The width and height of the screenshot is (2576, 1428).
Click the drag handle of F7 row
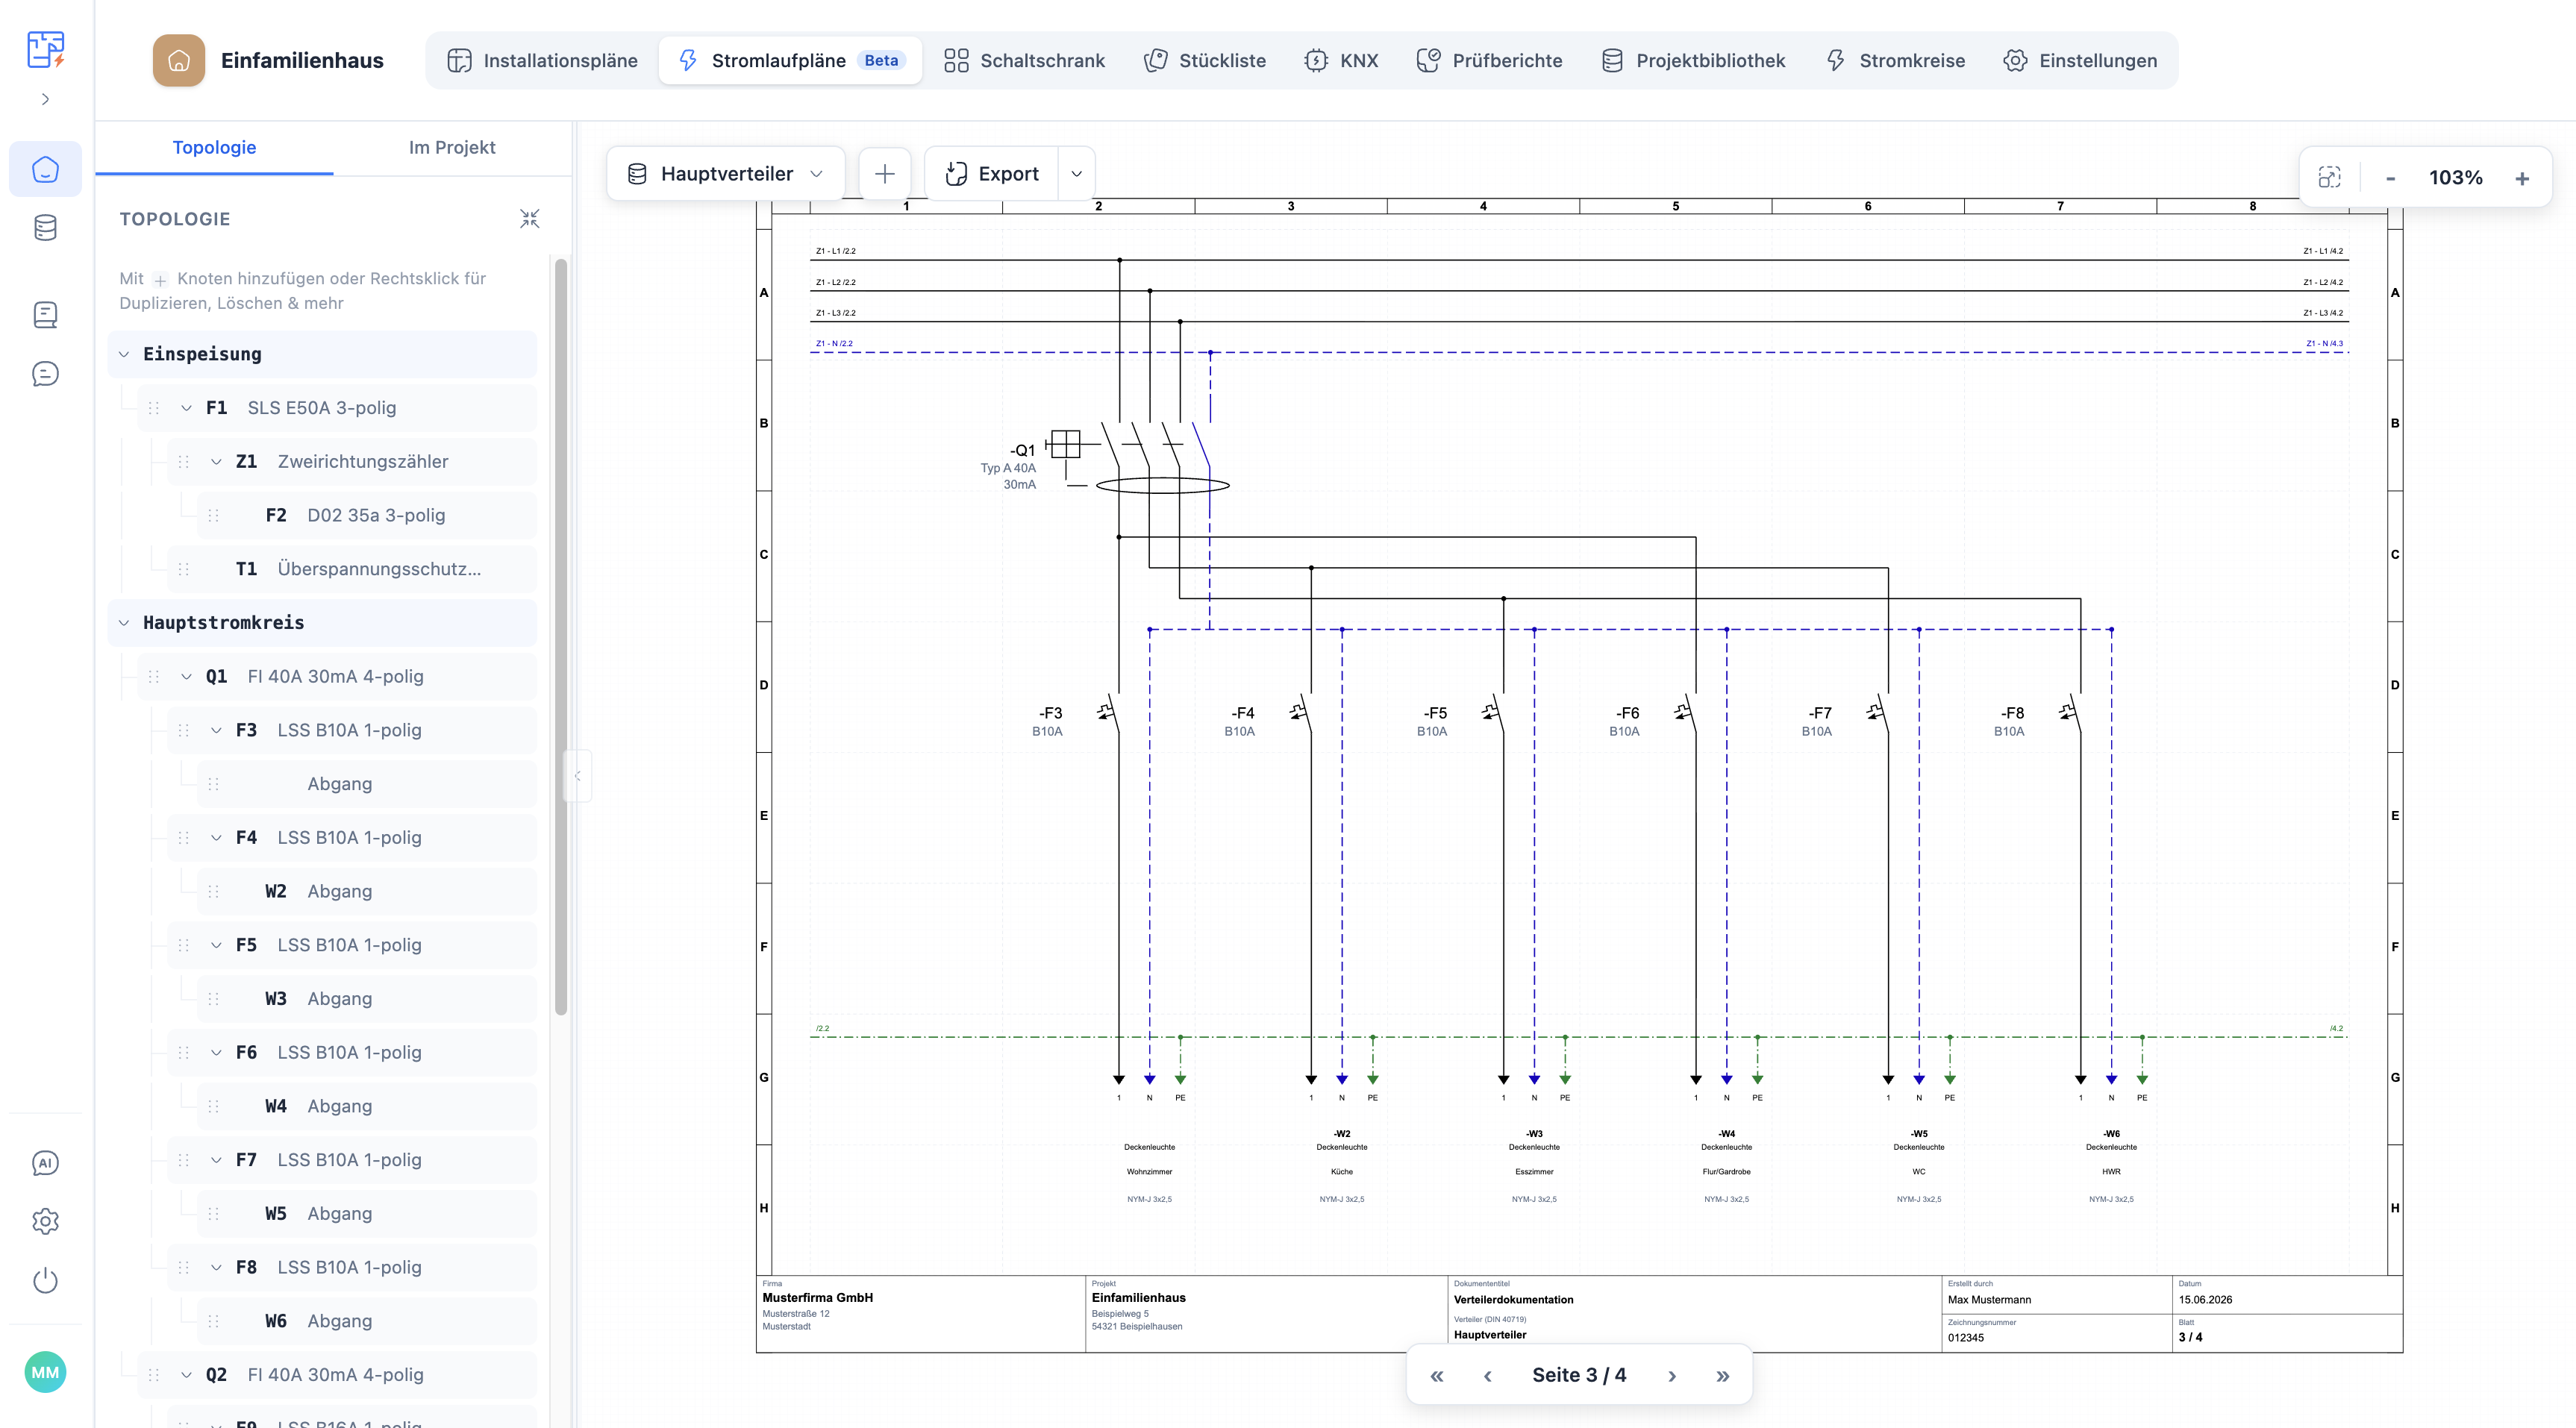184,1160
